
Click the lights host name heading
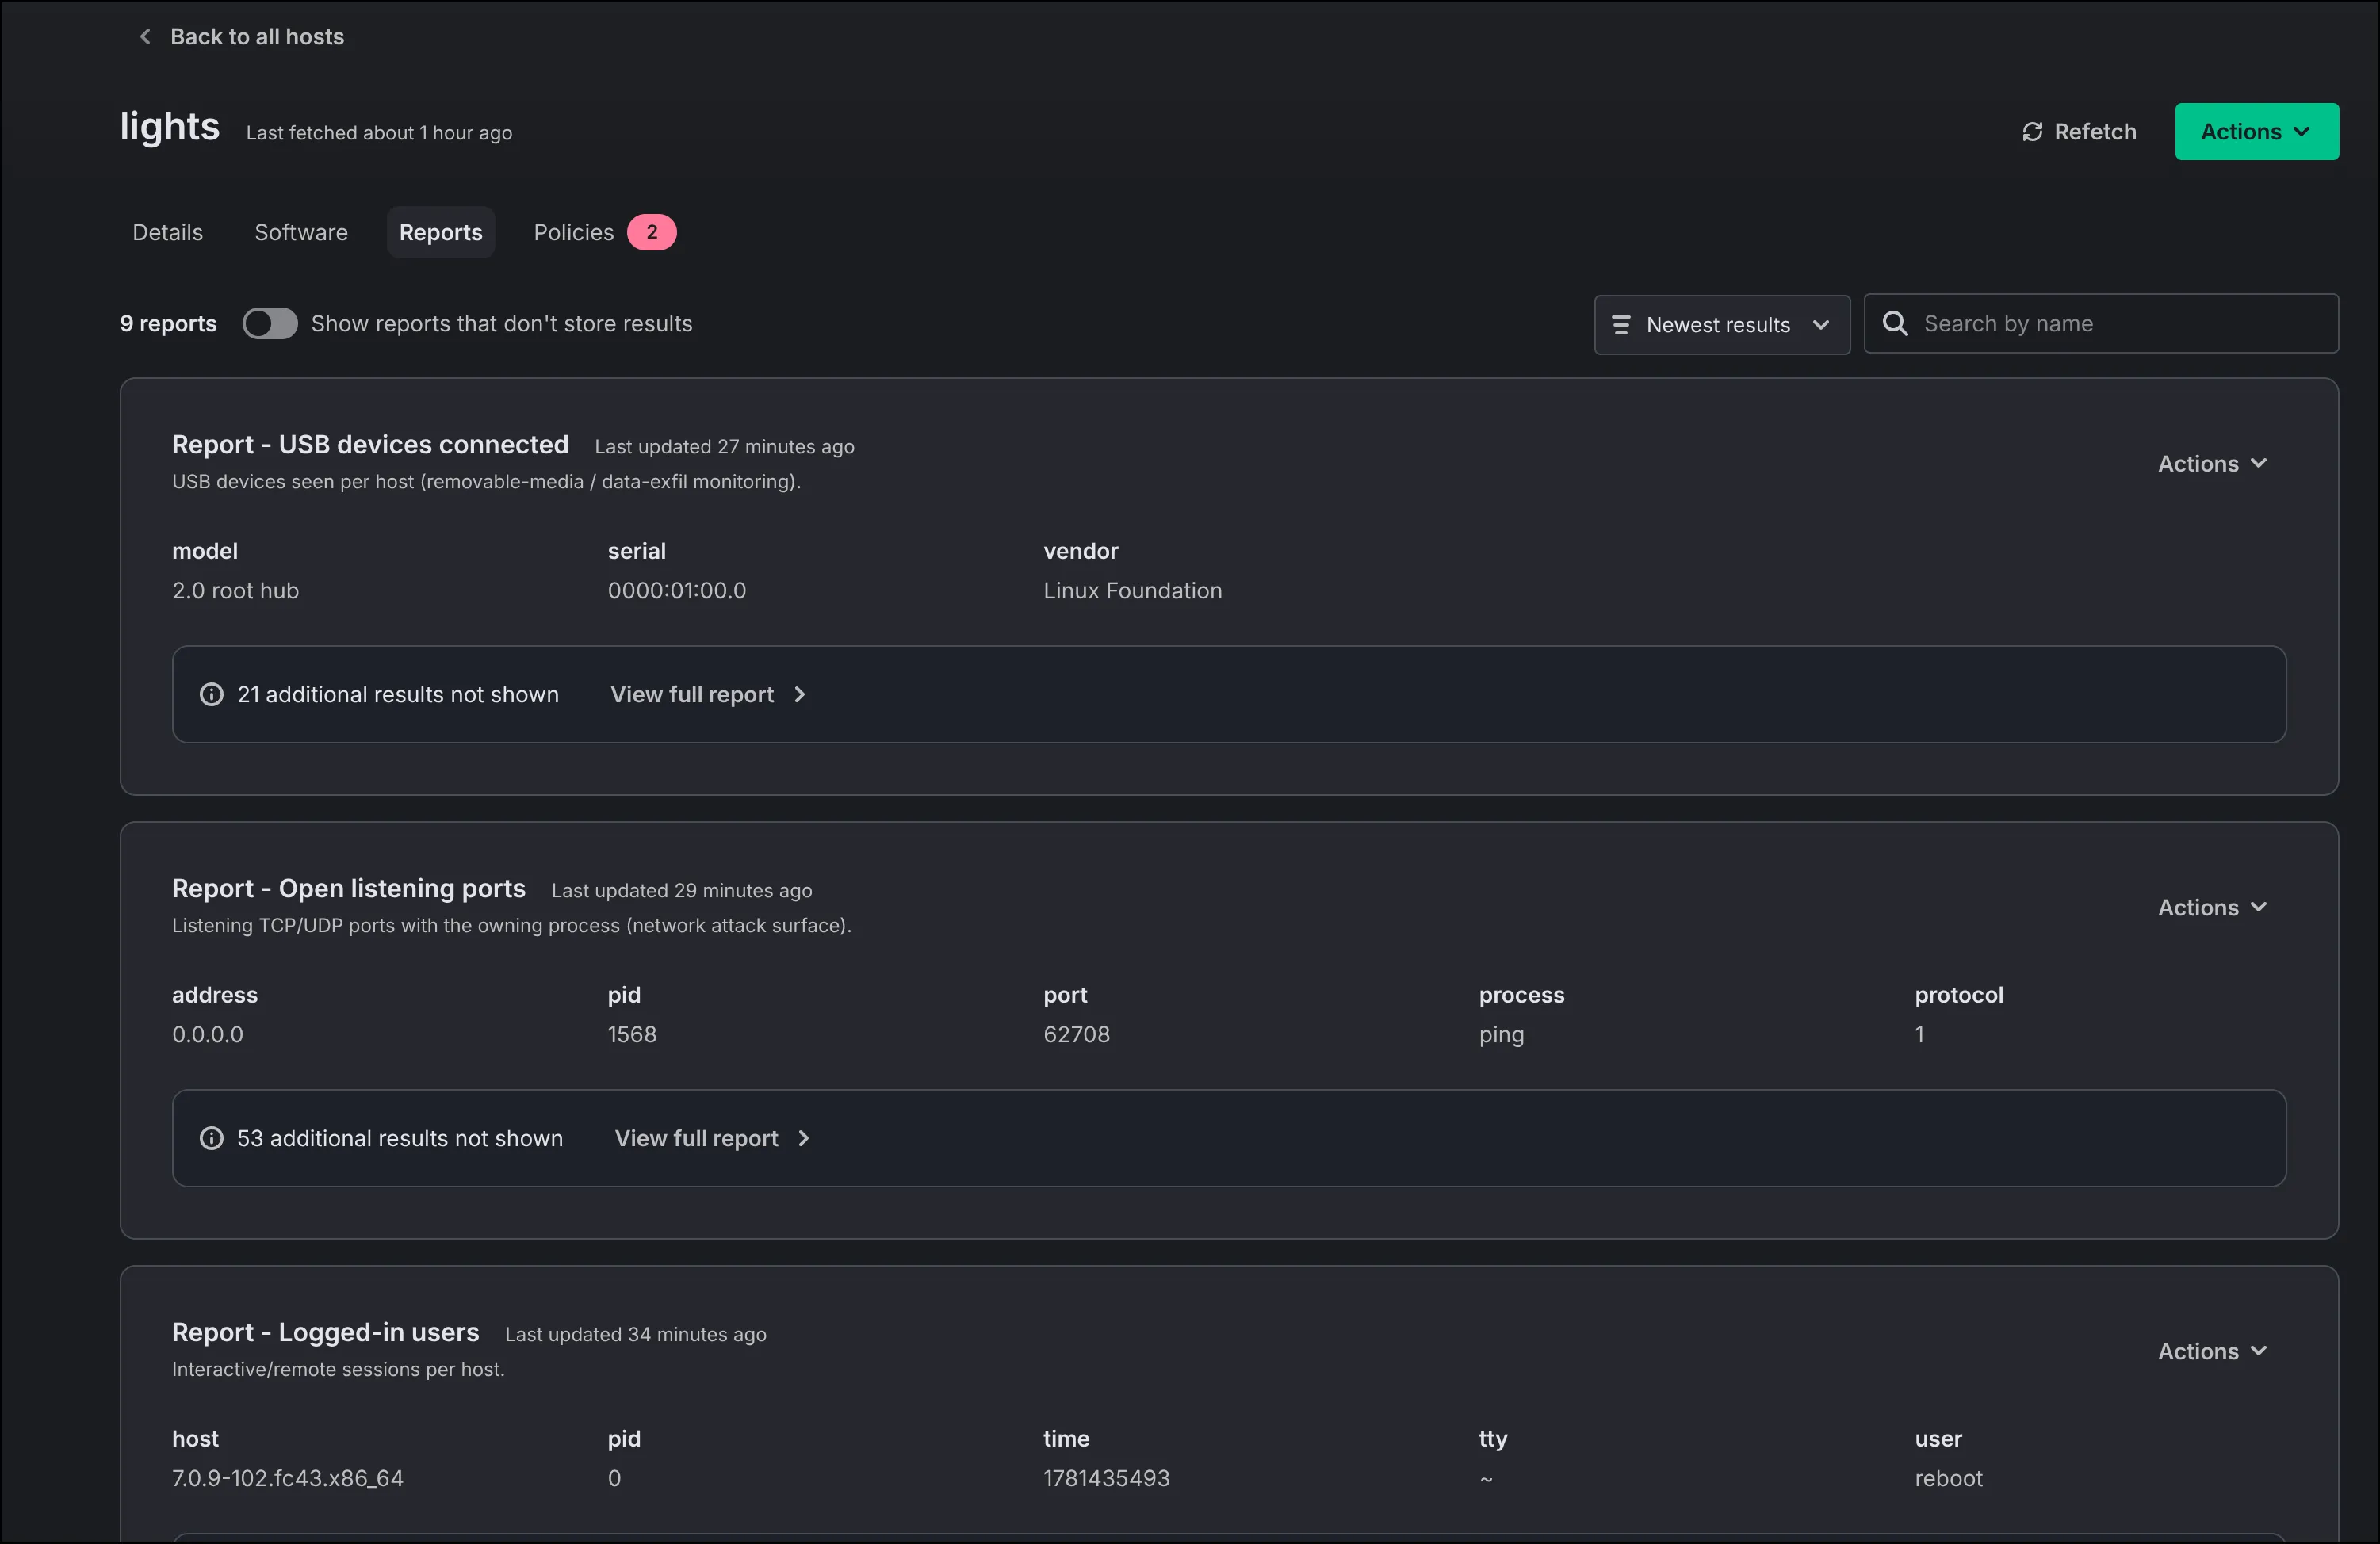click(170, 127)
